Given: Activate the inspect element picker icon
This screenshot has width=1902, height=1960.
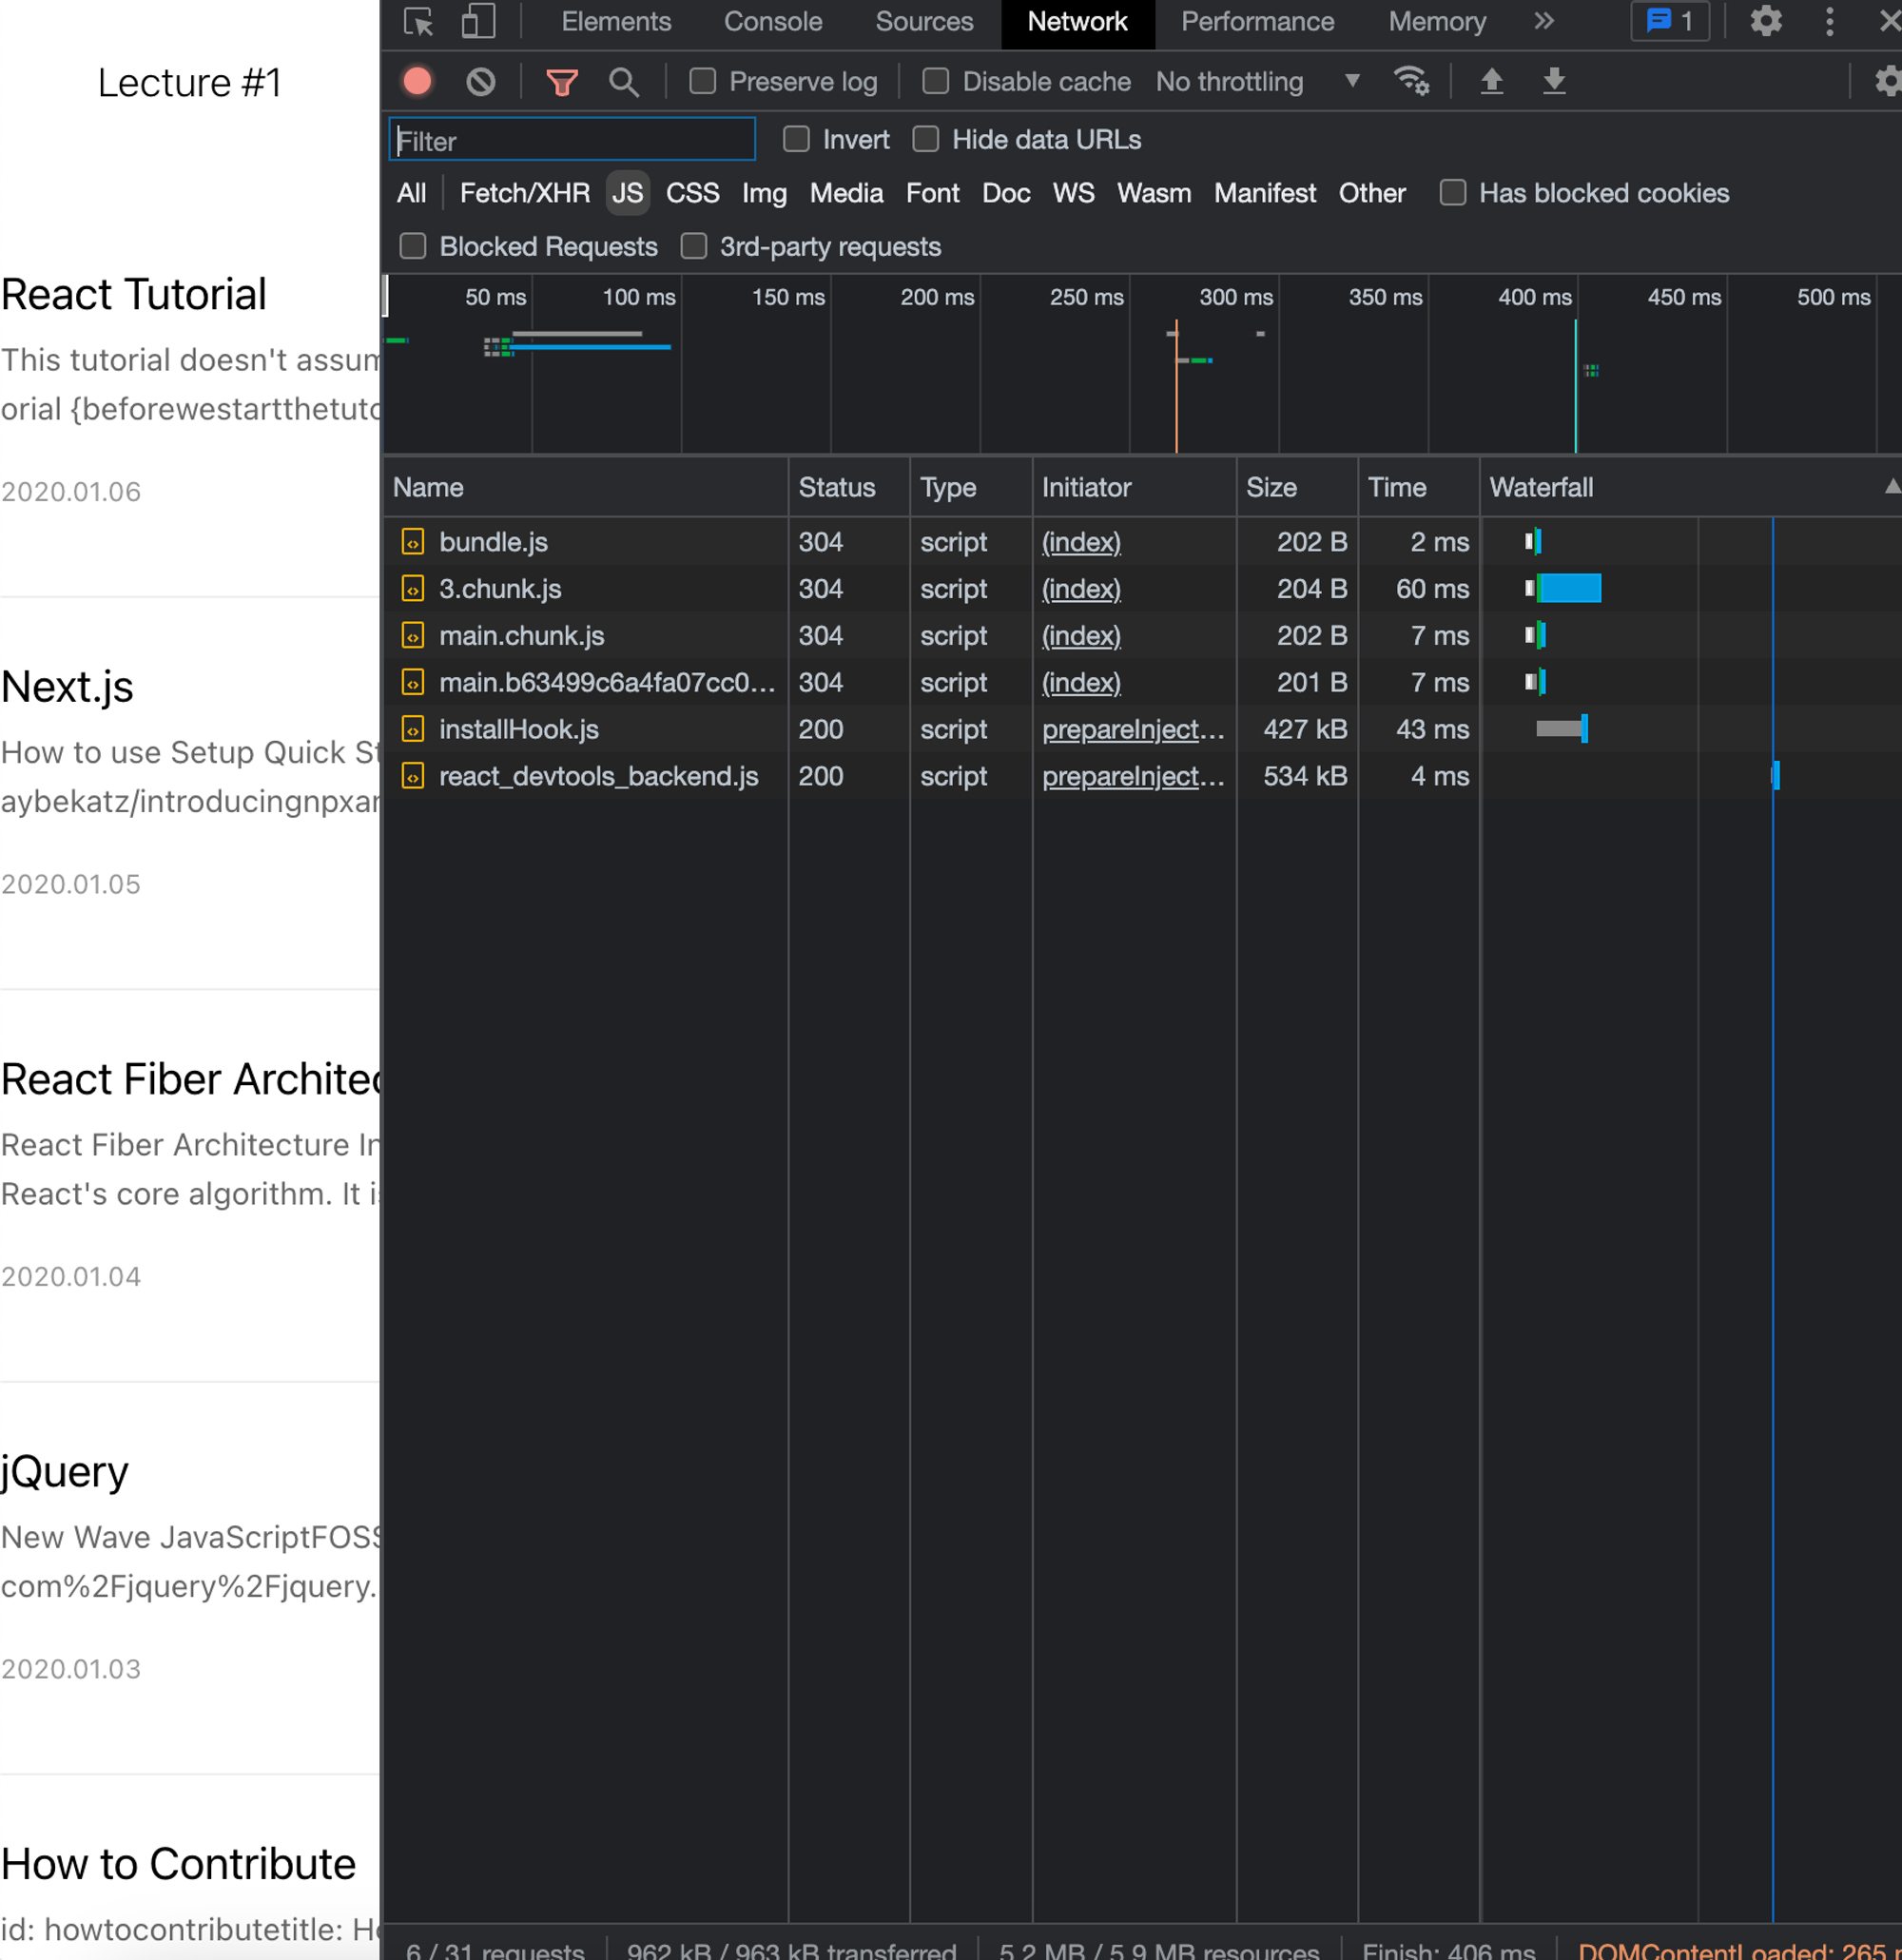Looking at the screenshot, I should [x=418, y=21].
